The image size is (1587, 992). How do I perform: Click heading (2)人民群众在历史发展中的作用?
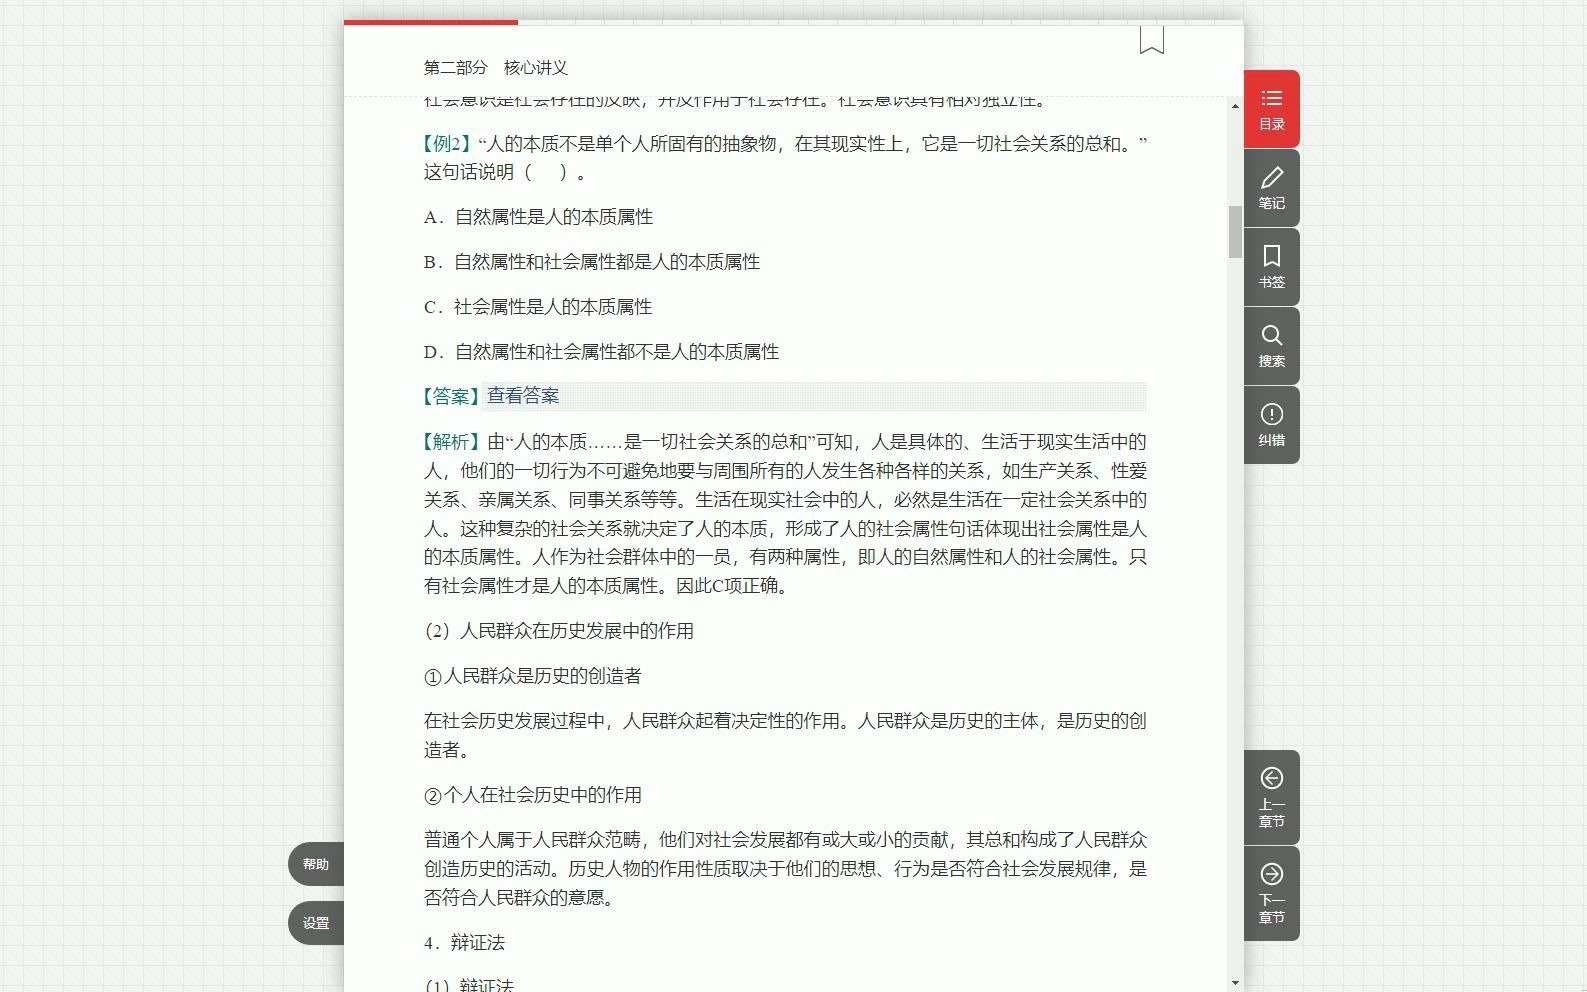tap(559, 631)
